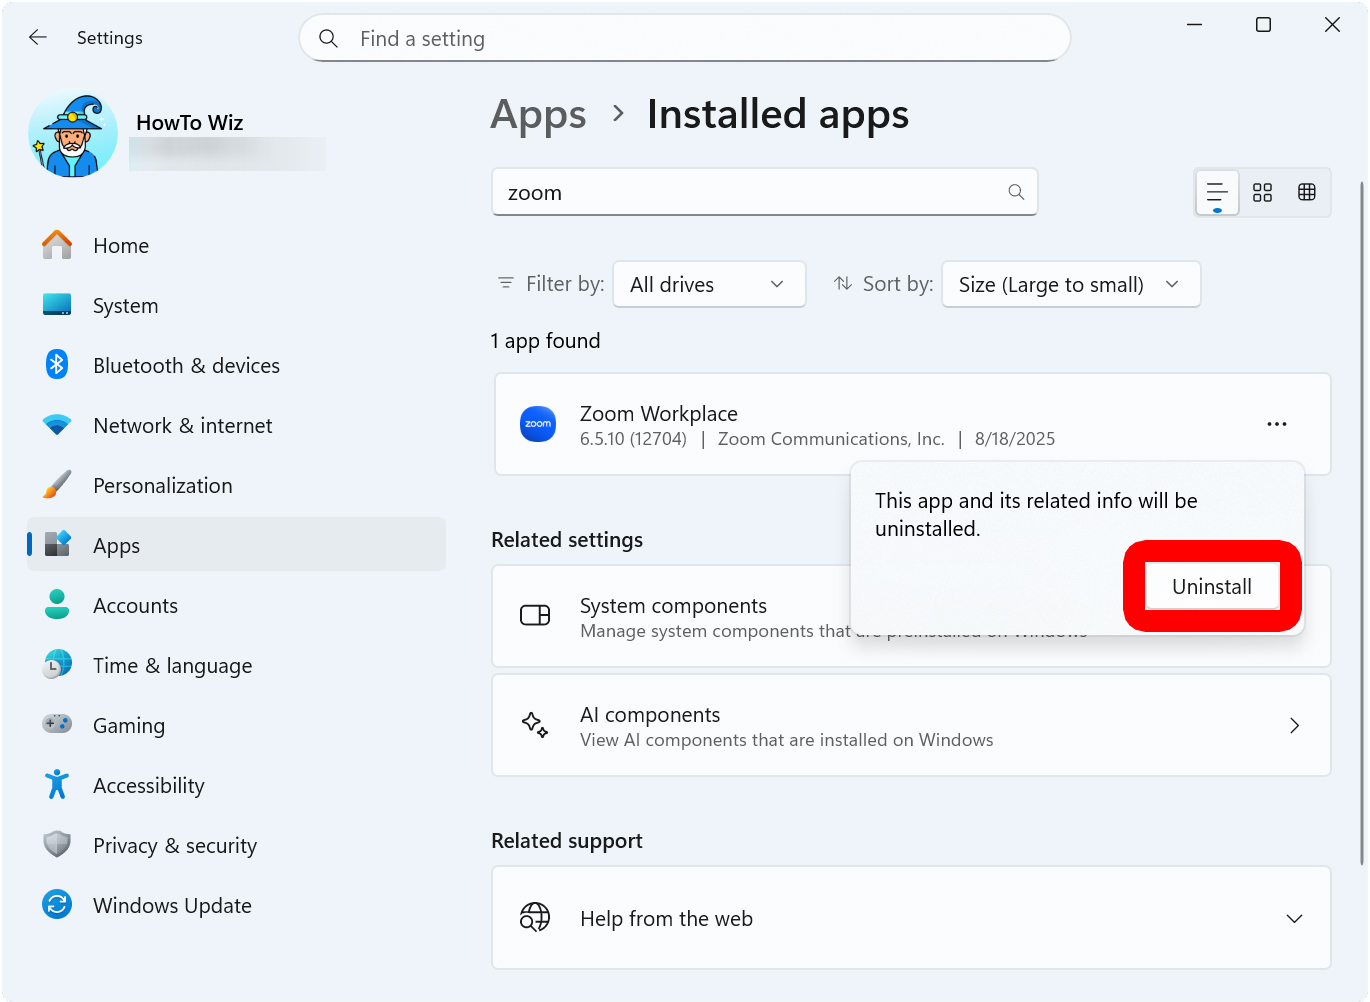Select the Network & internet section
Image resolution: width=1370 pixels, height=1002 pixels.
click(x=182, y=425)
